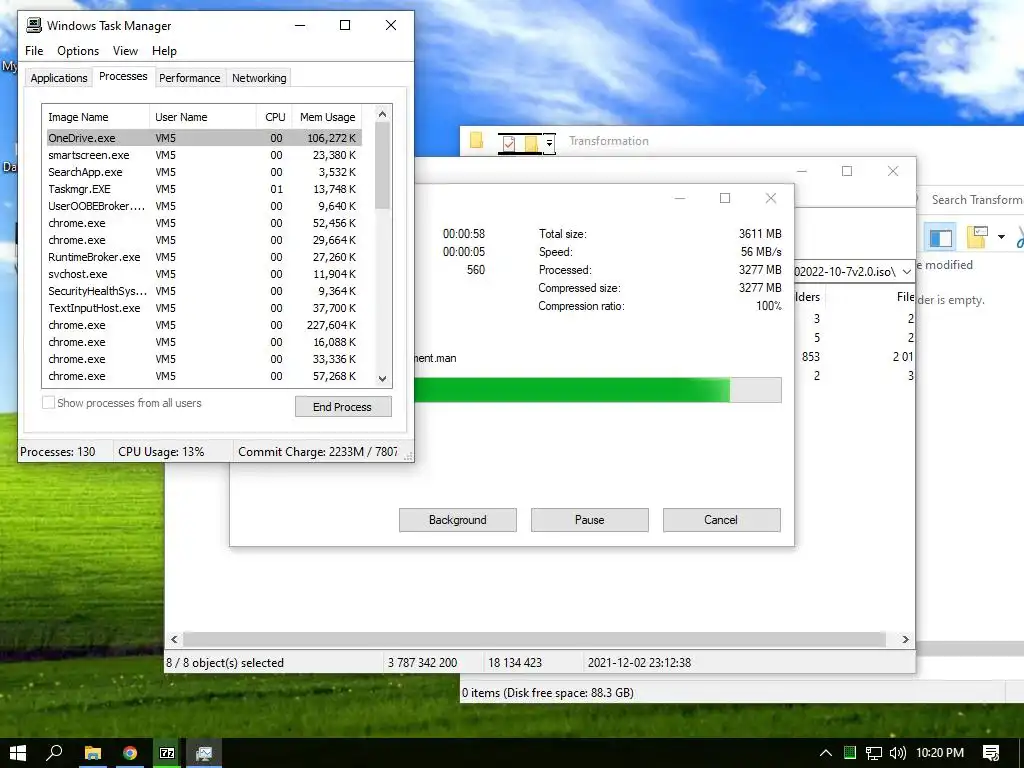
Task: Open Customize Quick Access Toolbar dropdown
Action: [550, 143]
